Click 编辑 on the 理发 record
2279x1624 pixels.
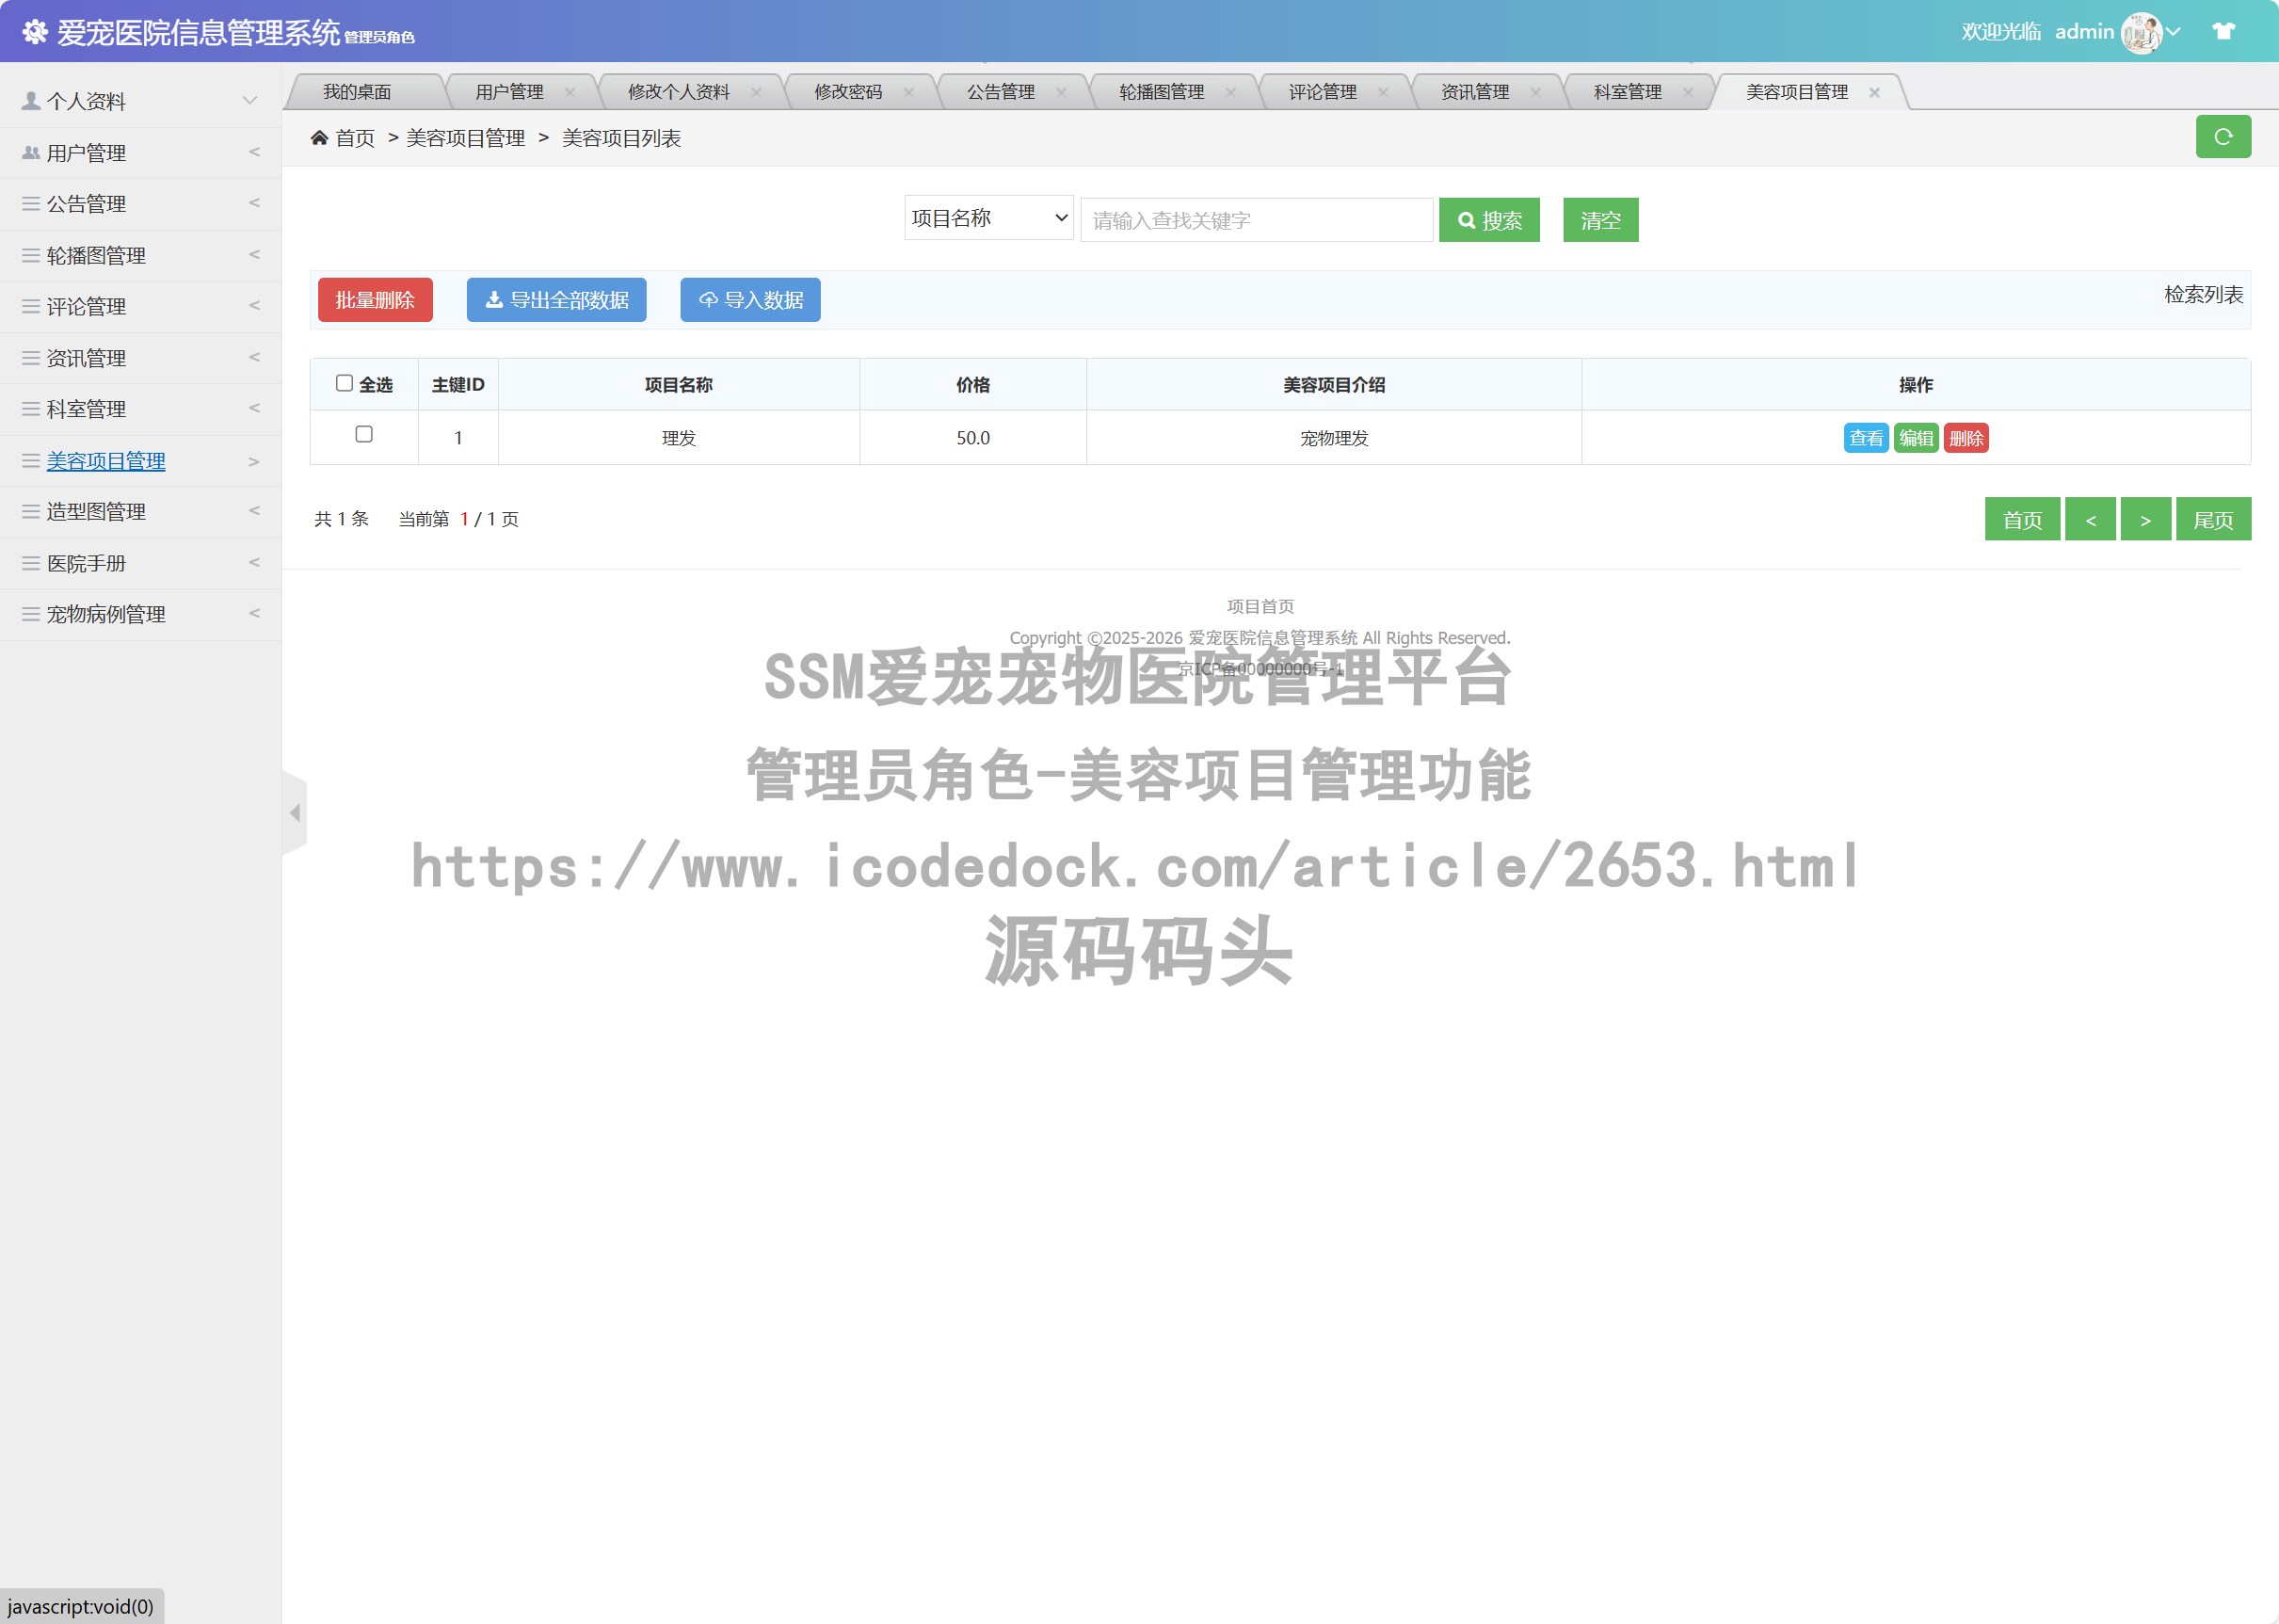coord(1915,437)
